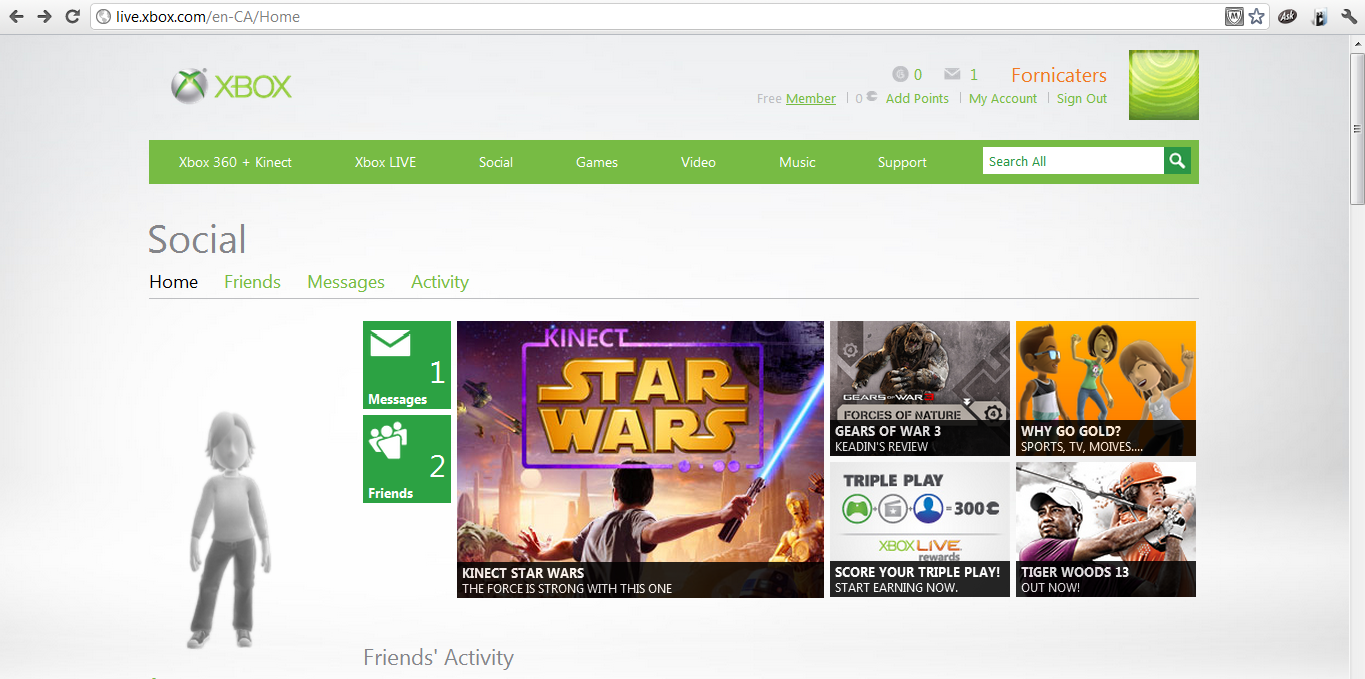The width and height of the screenshot is (1365, 679).
Task: Click the Fornicaters gamertag
Action: click(1059, 75)
